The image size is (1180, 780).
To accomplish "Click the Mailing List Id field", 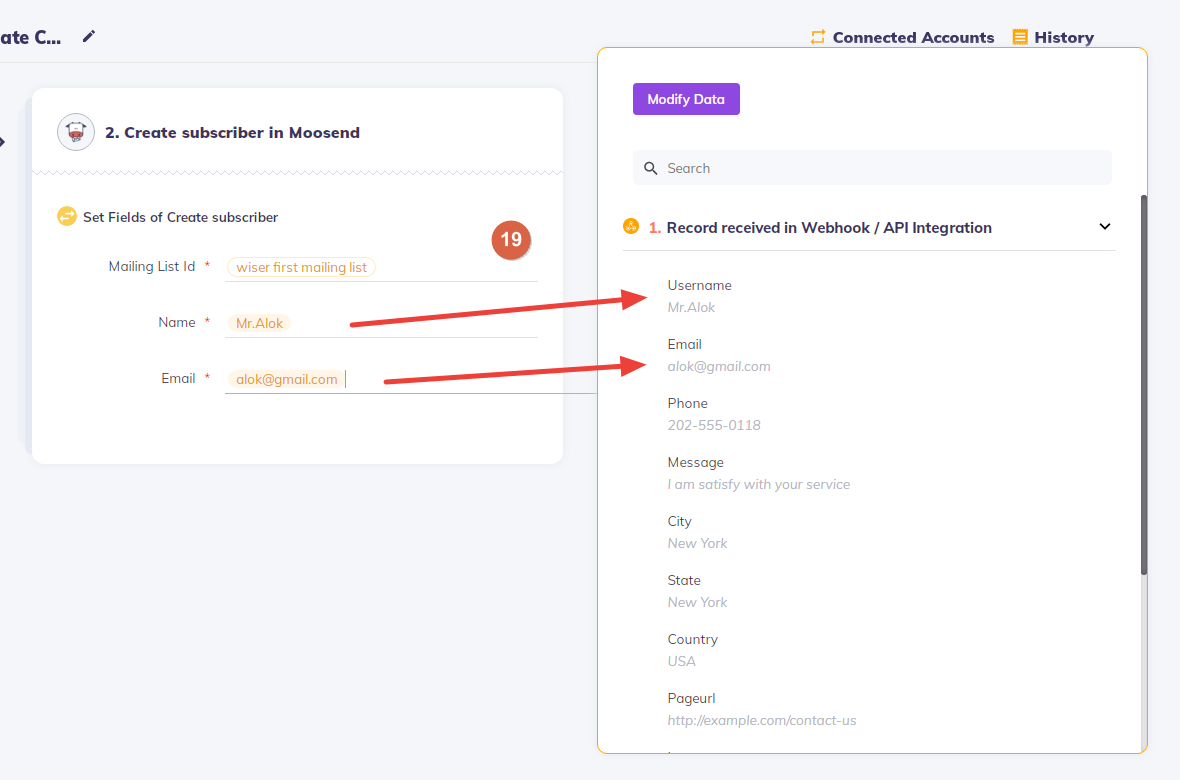I will (x=382, y=267).
